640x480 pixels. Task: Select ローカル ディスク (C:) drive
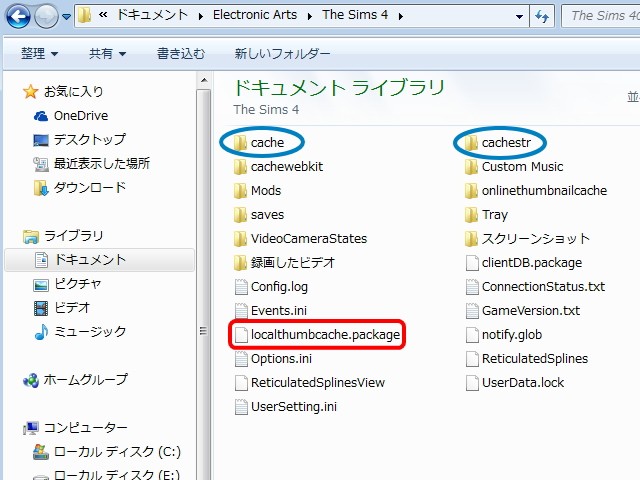pos(107,452)
